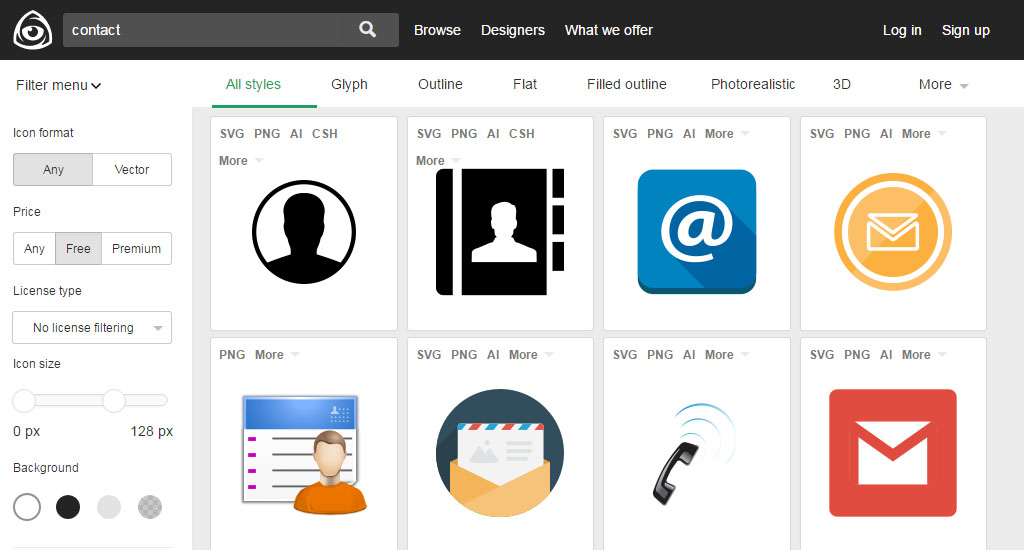Pick the black background color swatch
This screenshot has width=1024, height=550.
pos(68,507)
